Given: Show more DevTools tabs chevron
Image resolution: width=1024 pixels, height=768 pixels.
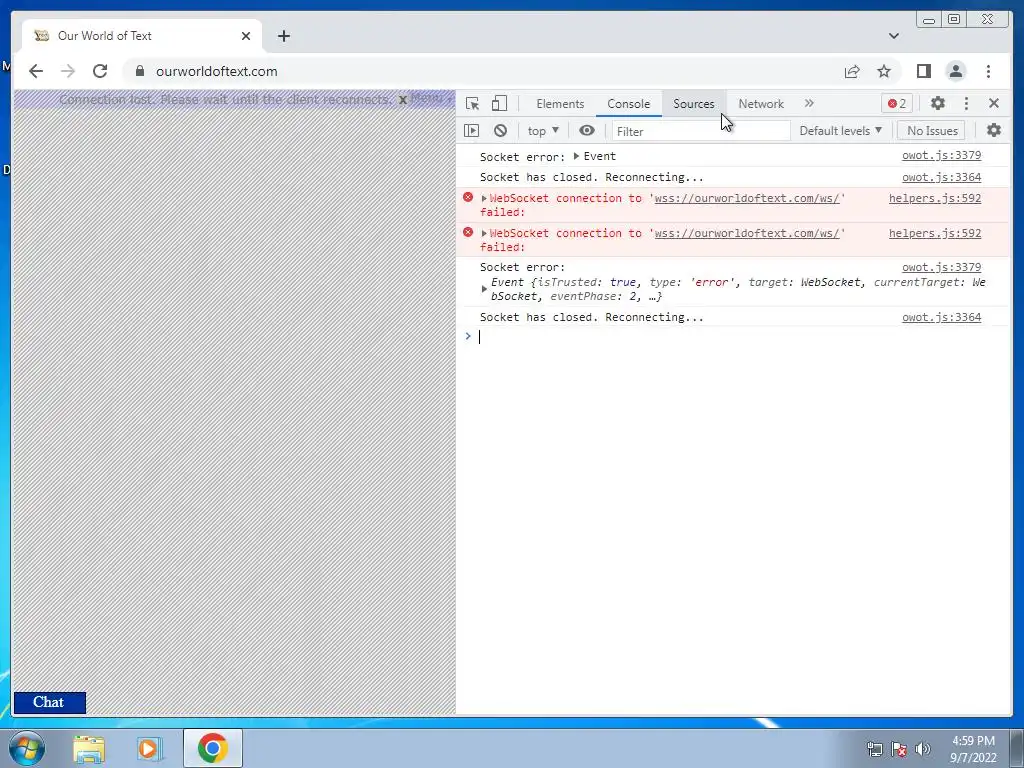Looking at the screenshot, I should pos(809,103).
